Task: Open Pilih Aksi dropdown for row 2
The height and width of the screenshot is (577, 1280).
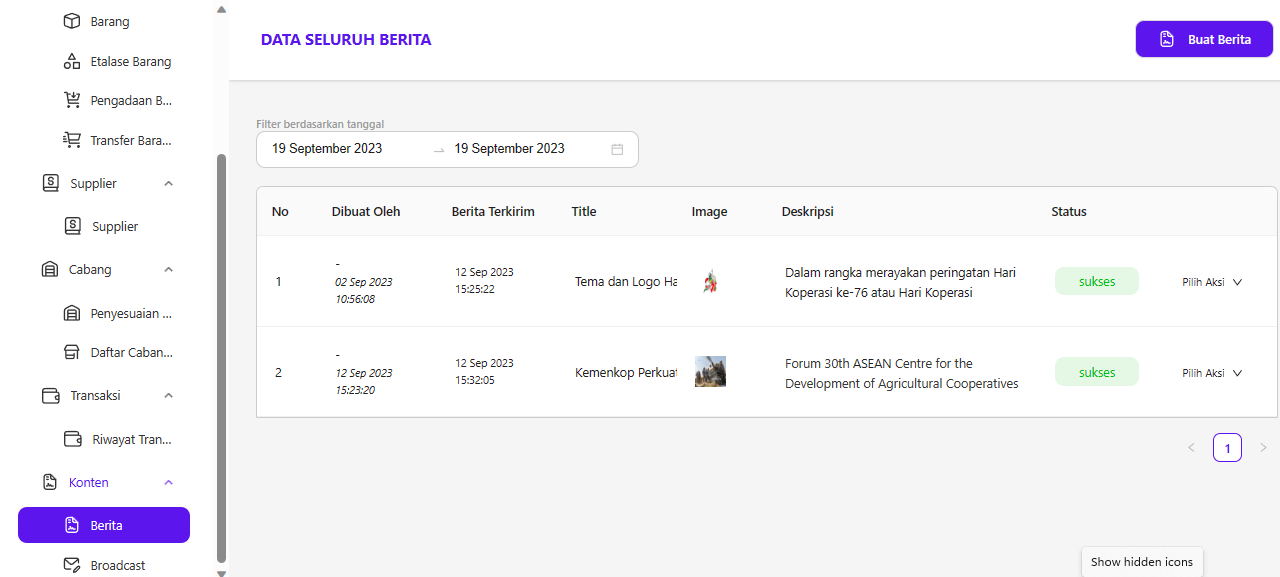Action: tap(1212, 373)
